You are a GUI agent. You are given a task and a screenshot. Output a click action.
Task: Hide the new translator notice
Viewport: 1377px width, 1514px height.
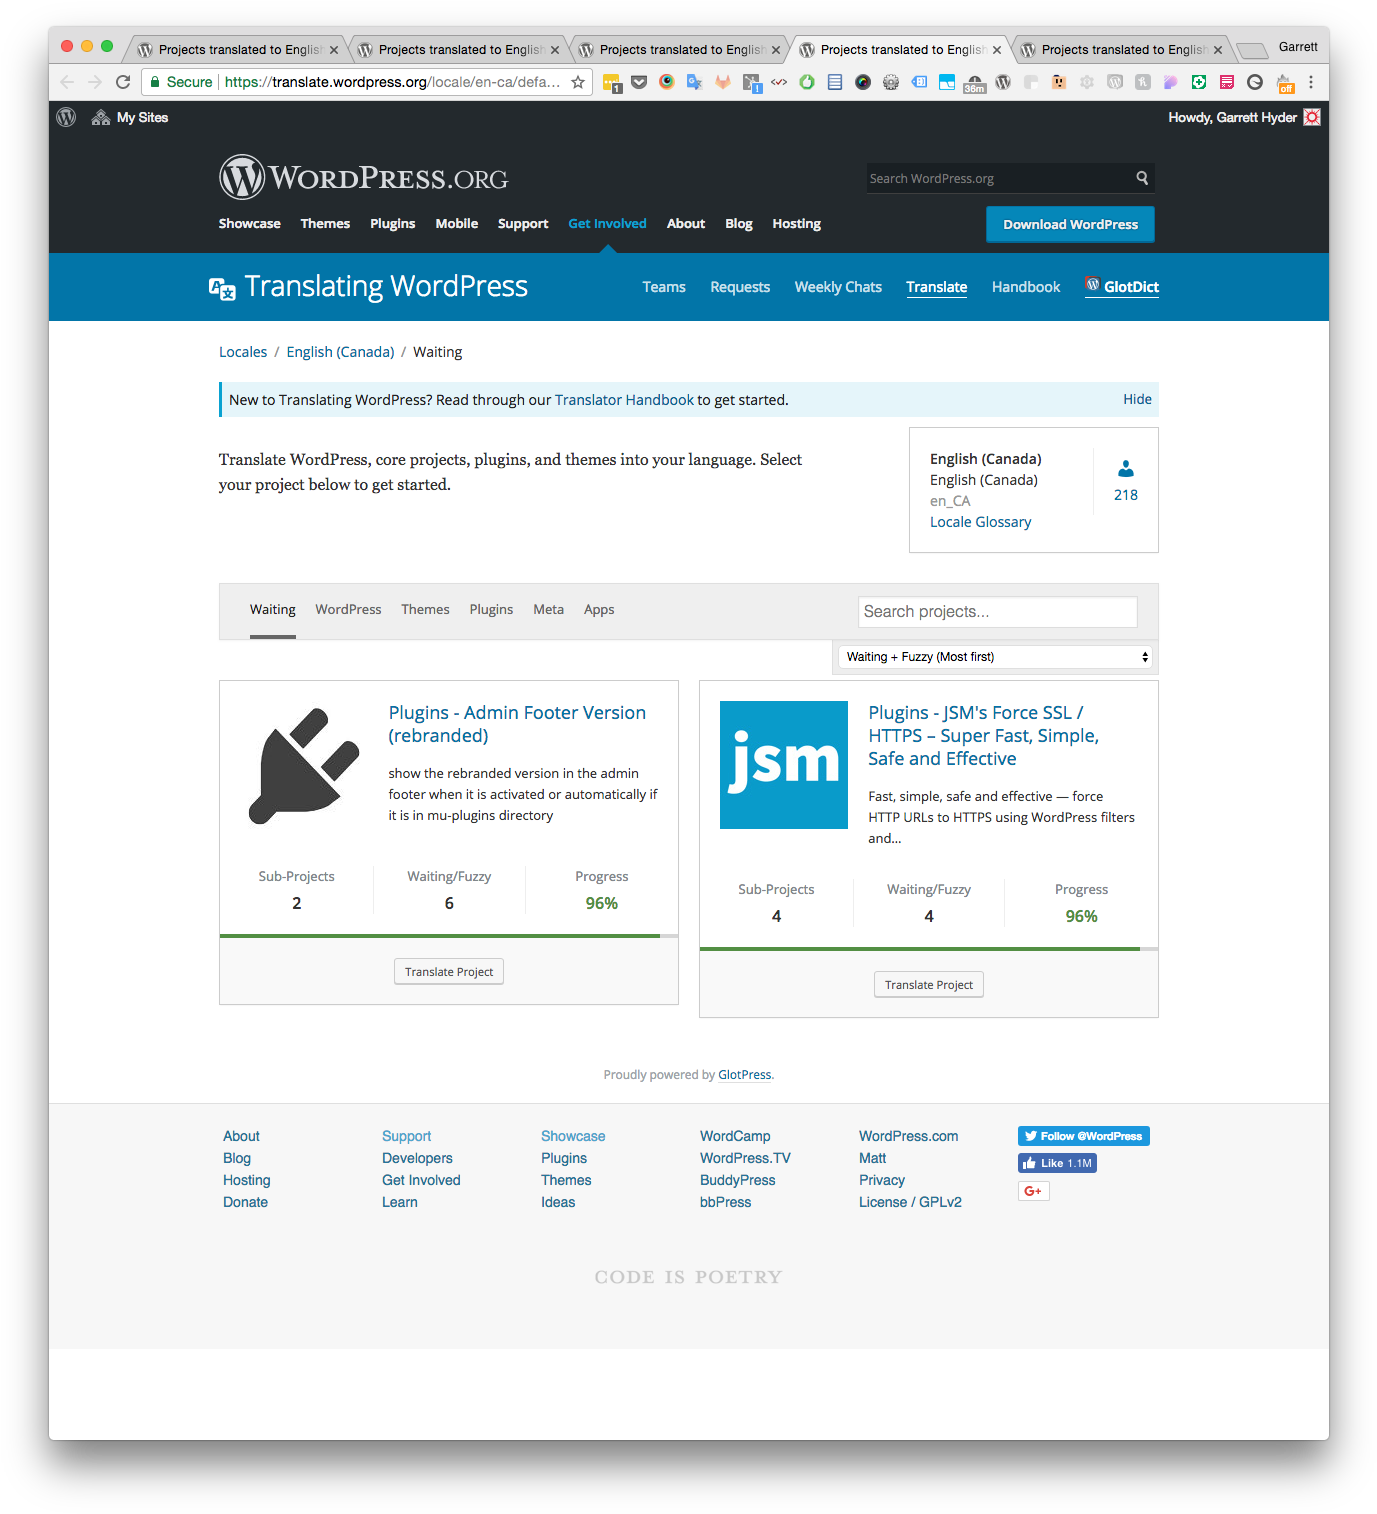[x=1137, y=399]
